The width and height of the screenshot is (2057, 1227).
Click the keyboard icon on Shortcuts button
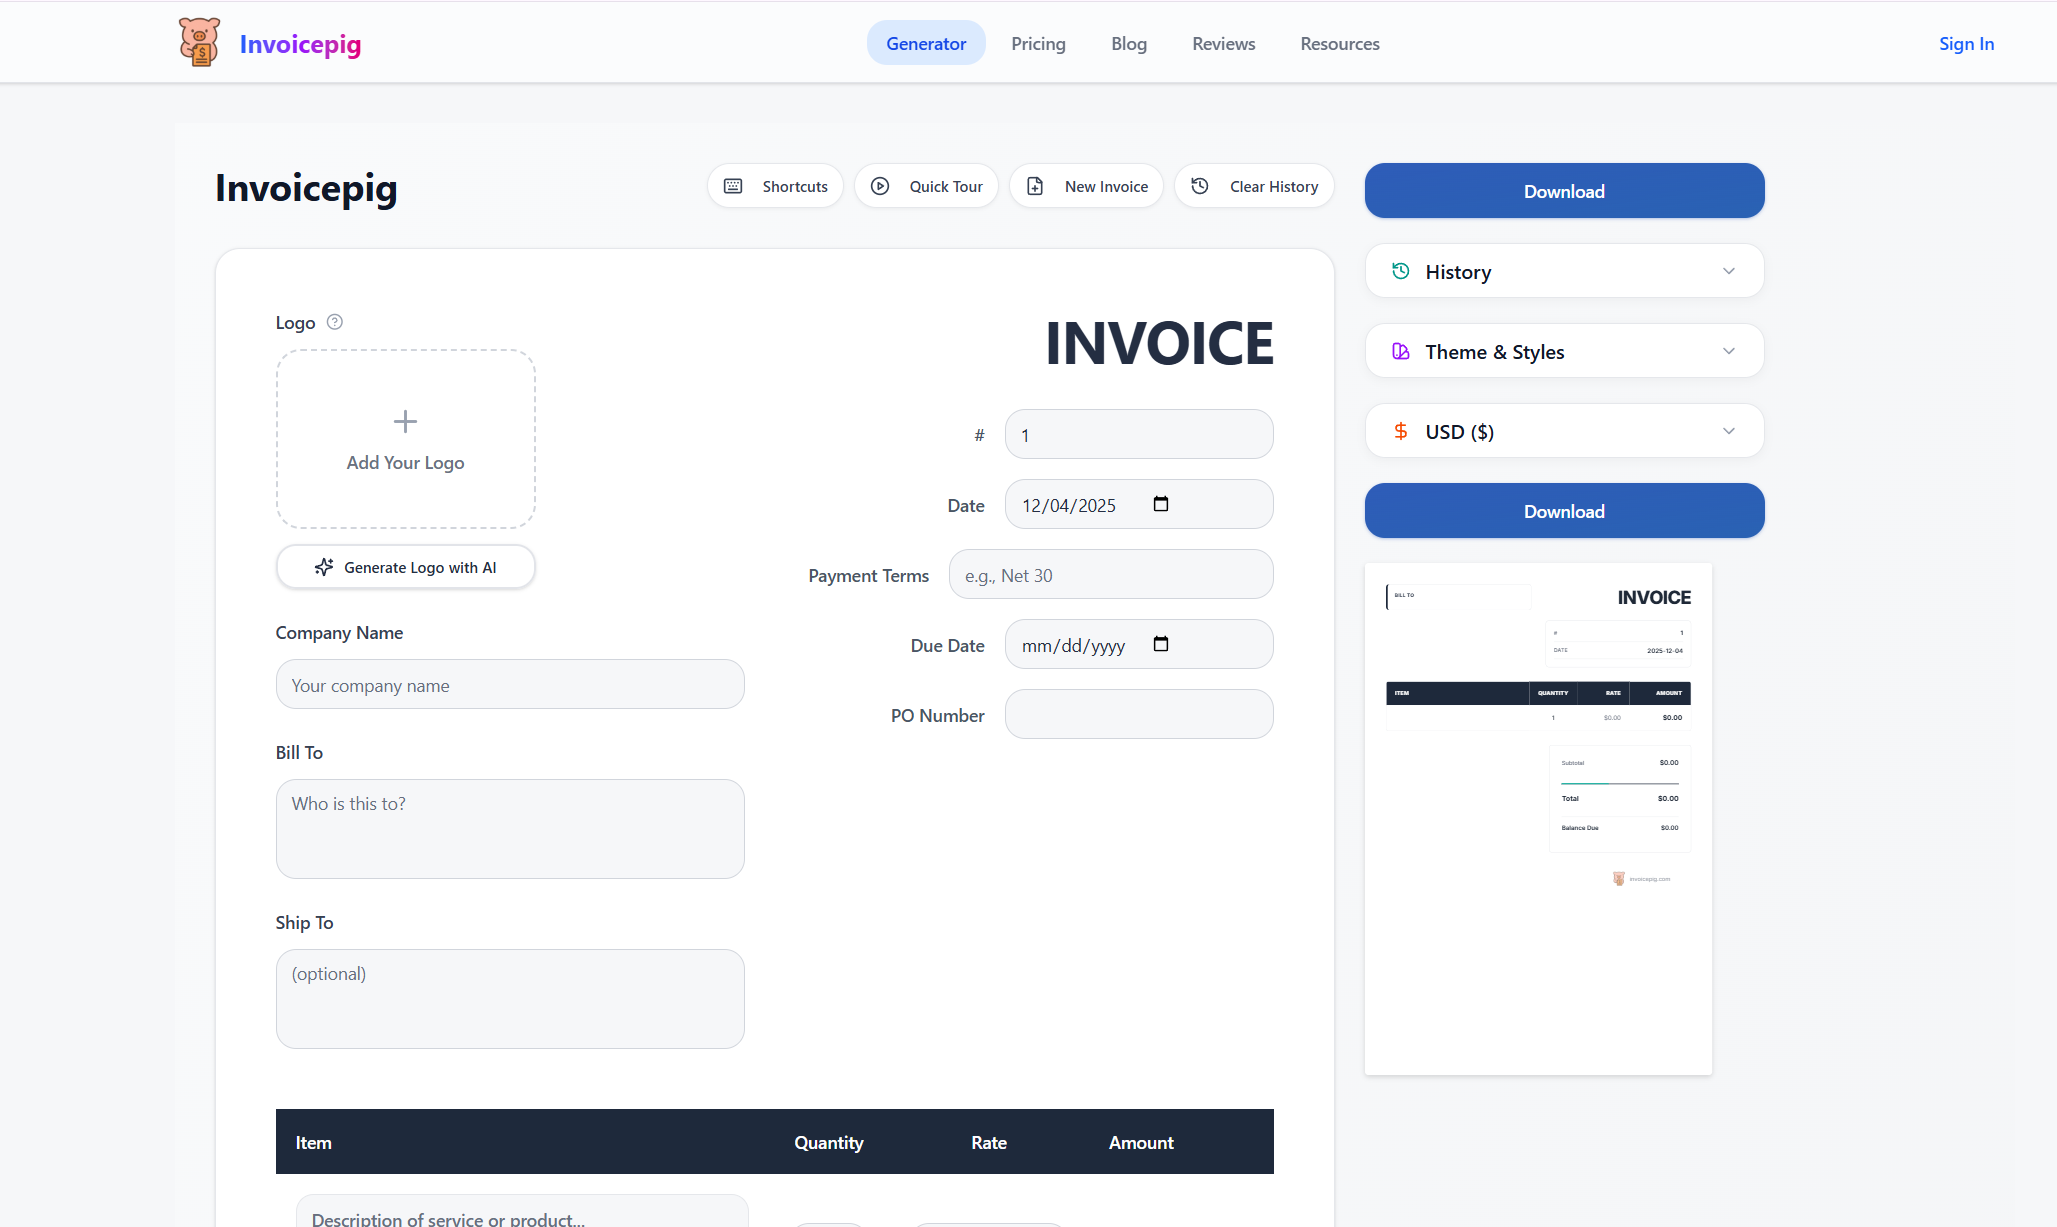[x=733, y=186]
